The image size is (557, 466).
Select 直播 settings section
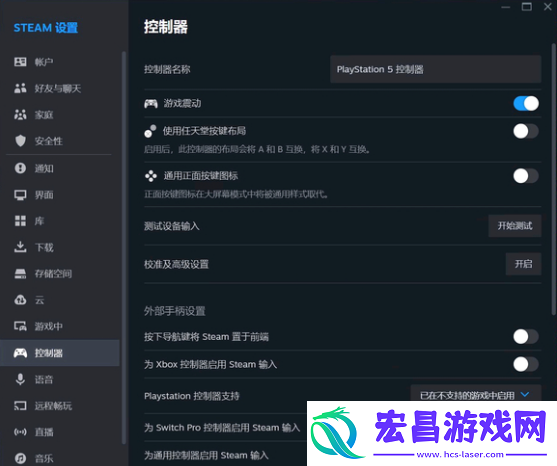coord(60,432)
